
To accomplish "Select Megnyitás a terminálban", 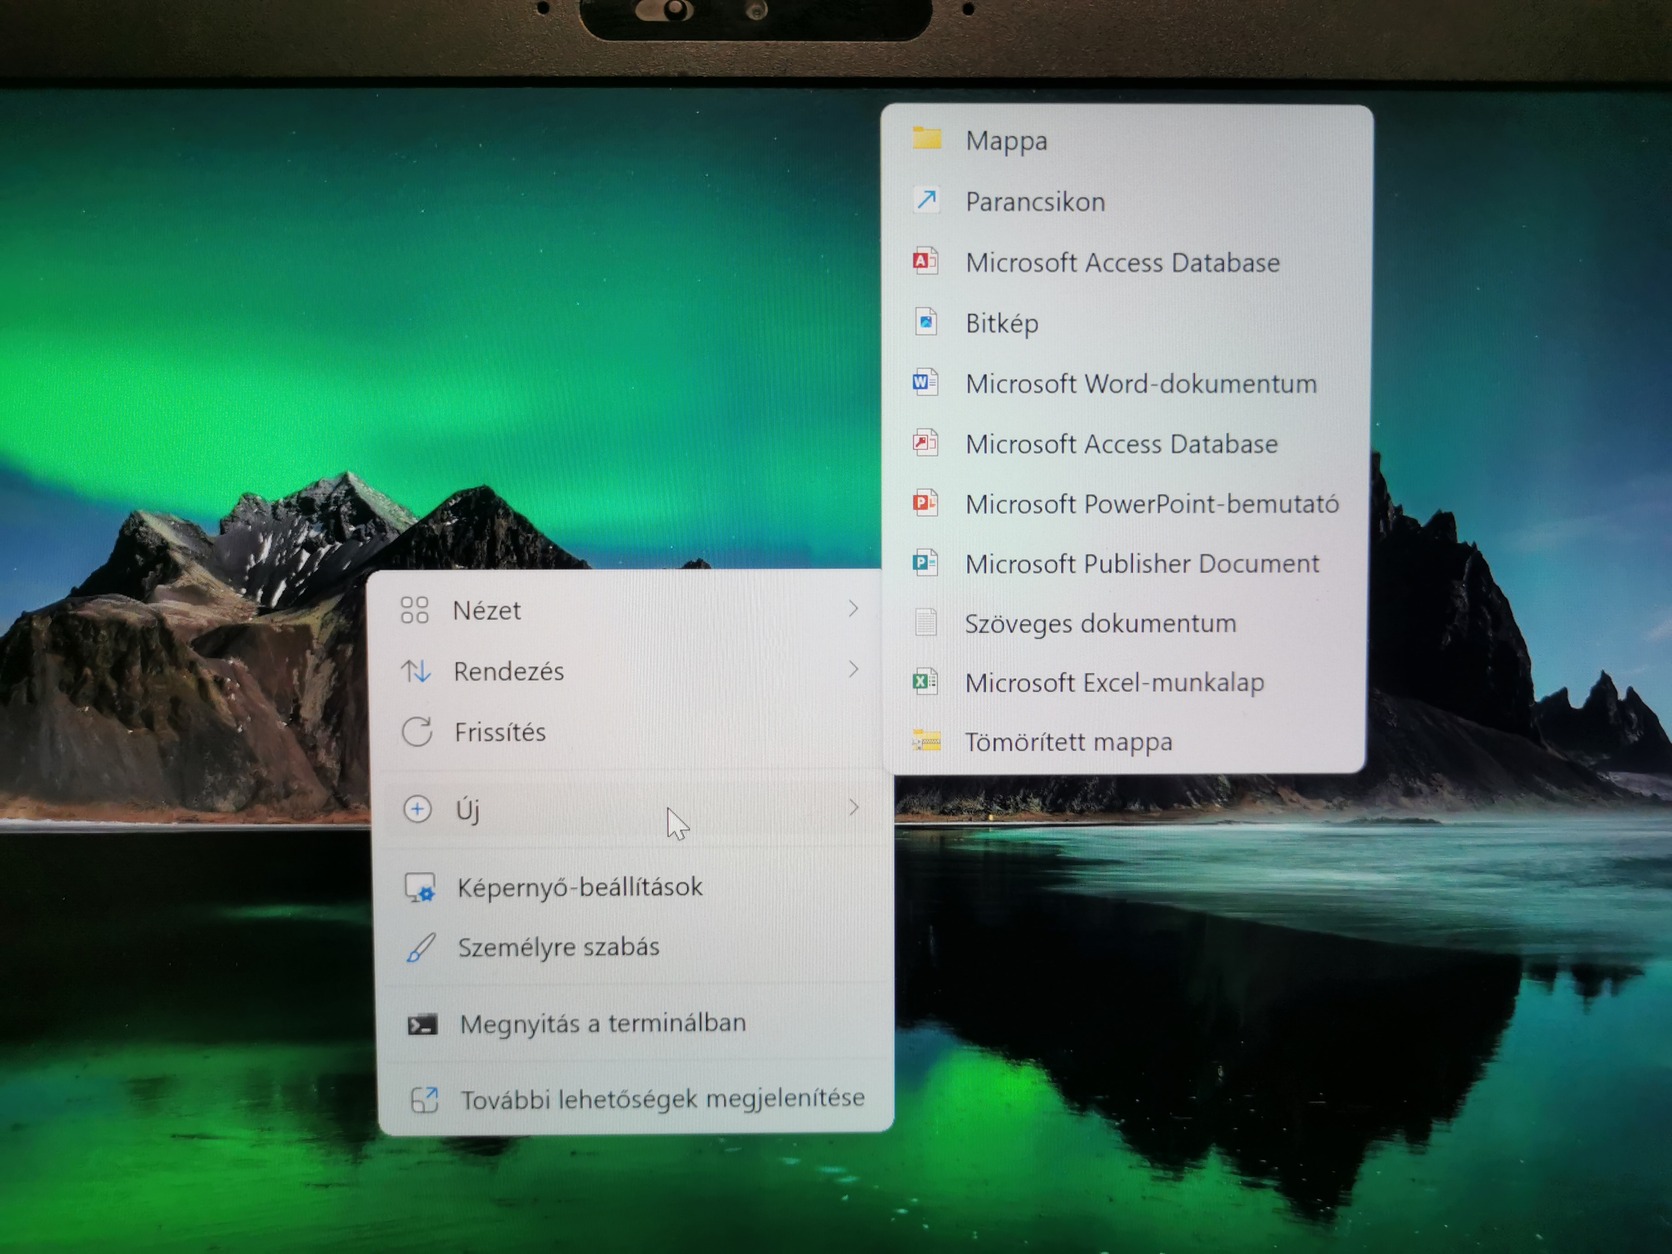I will [x=635, y=1024].
